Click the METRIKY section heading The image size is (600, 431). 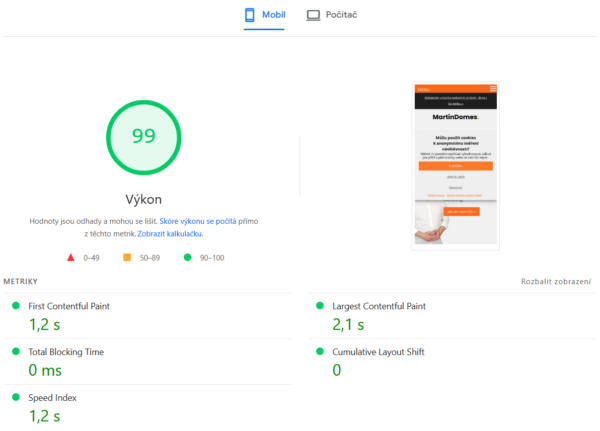point(21,282)
